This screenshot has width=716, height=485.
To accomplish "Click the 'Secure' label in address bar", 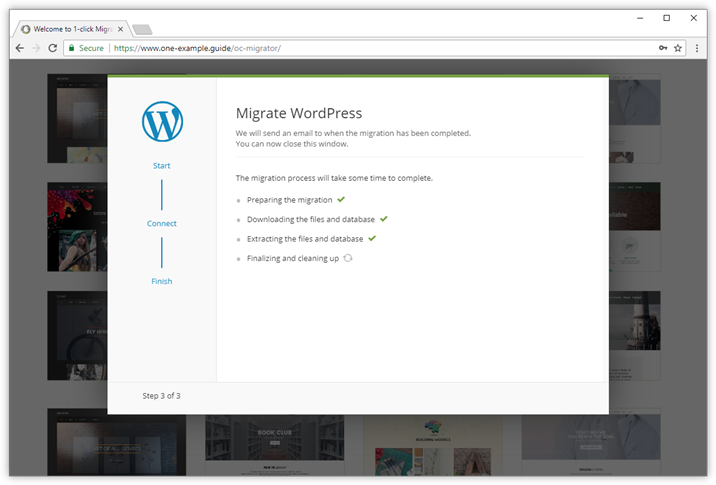I will 91,48.
